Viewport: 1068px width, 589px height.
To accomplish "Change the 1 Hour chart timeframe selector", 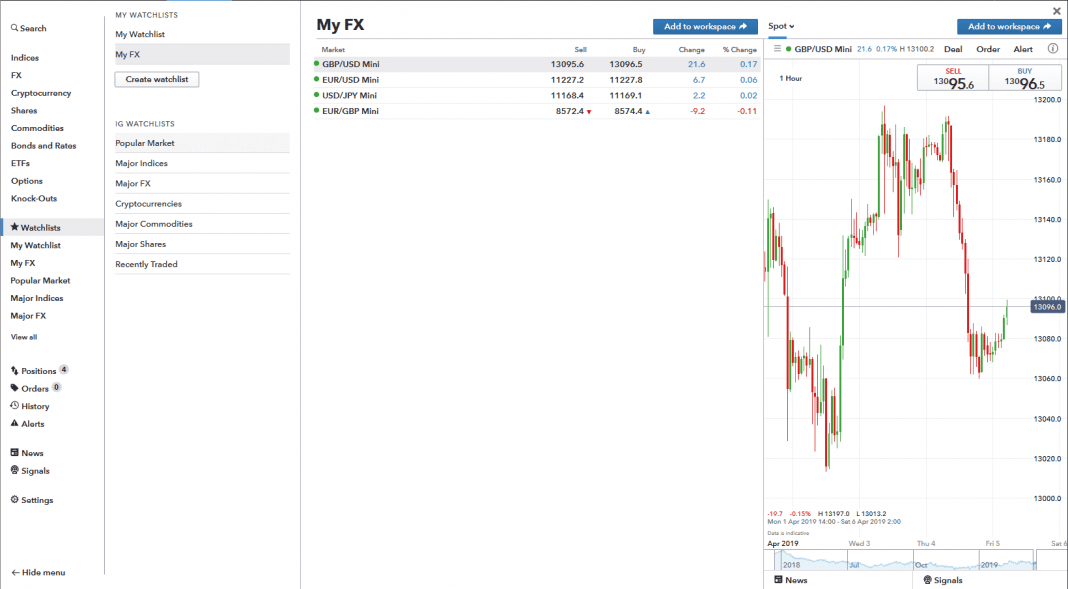I will pos(790,78).
